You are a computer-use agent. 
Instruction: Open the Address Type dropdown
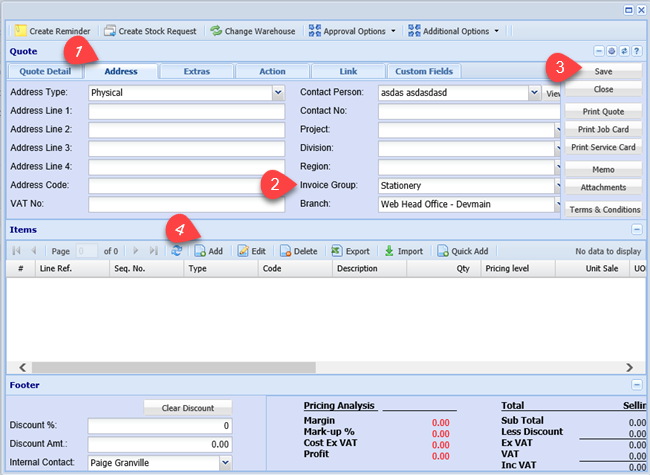tap(277, 93)
